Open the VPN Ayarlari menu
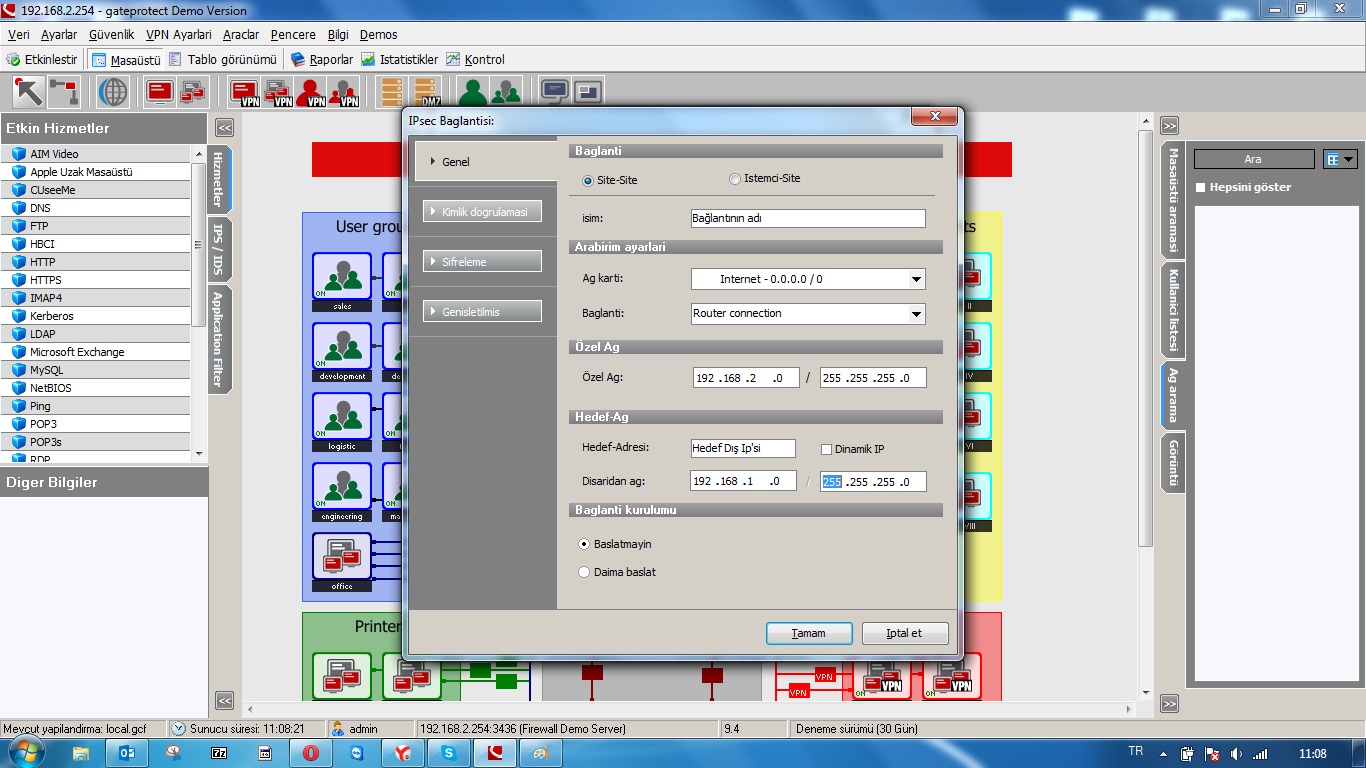Screen dimensions: 1366x768 [178, 35]
